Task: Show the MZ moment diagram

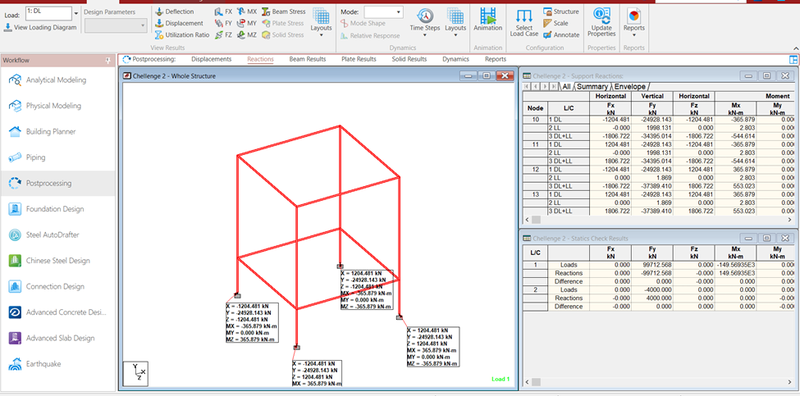Action: (x=247, y=35)
